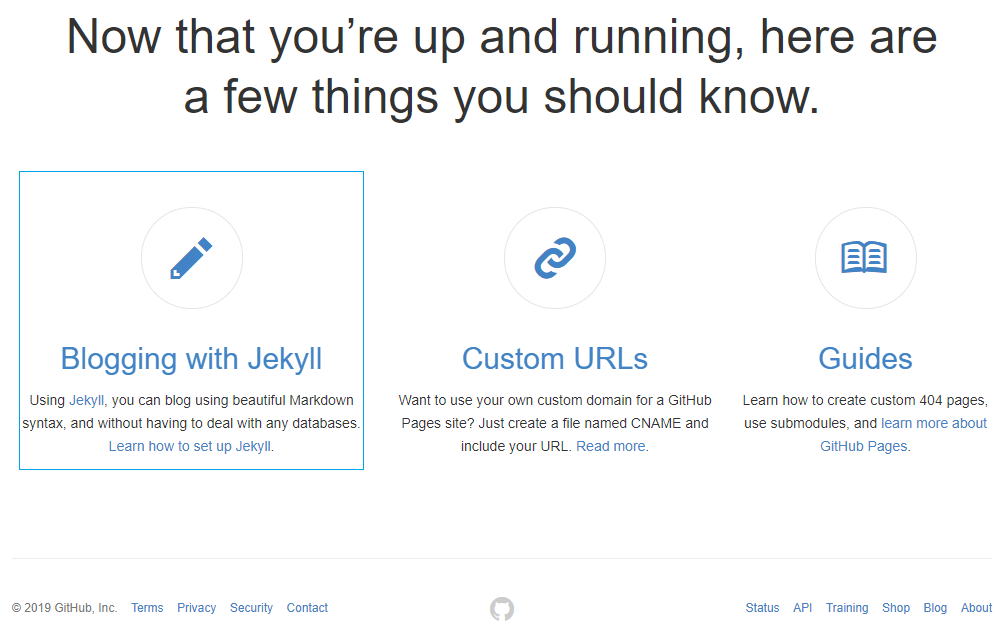This screenshot has height=635, width=1005.
Task: Click the GitHub Octocat logo in the footer
Action: point(502,608)
